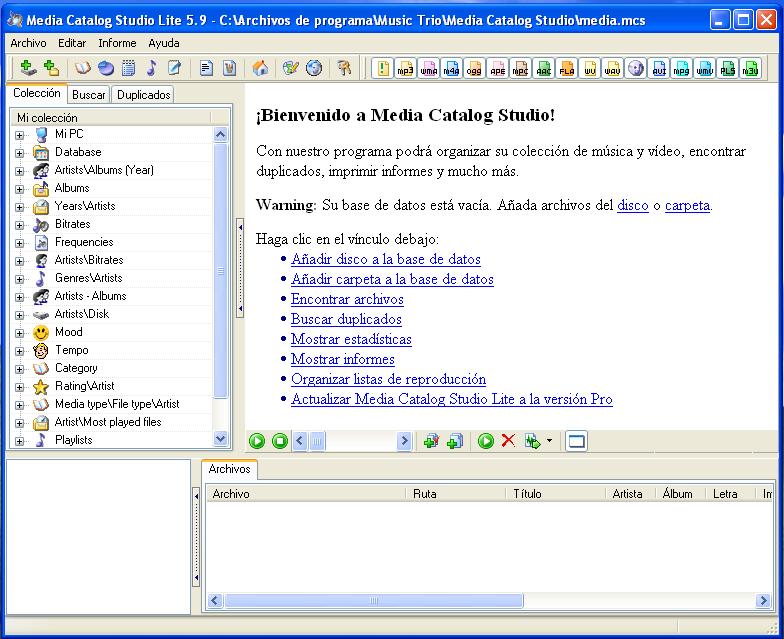Click the AAC file type icon
Image resolution: width=784 pixels, height=639 pixels.
(x=544, y=68)
